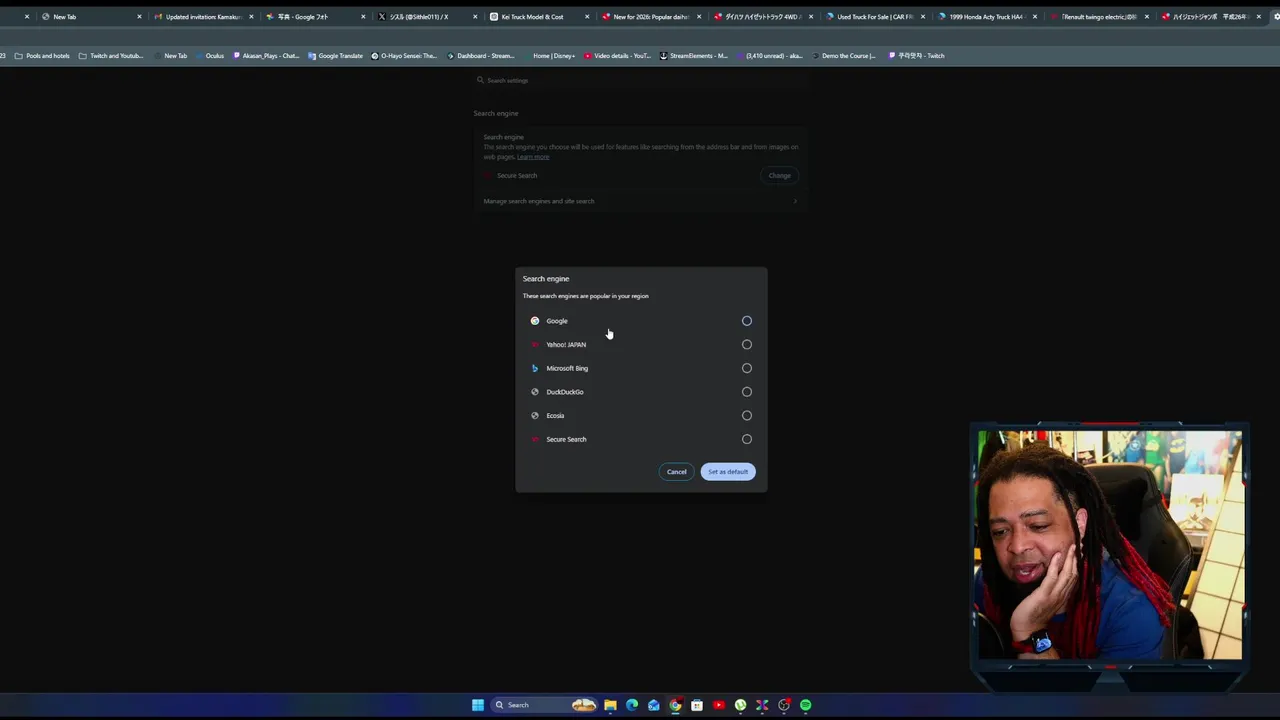Expand Manage search engines and site search
The image size is (1280, 720).
pos(640,201)
